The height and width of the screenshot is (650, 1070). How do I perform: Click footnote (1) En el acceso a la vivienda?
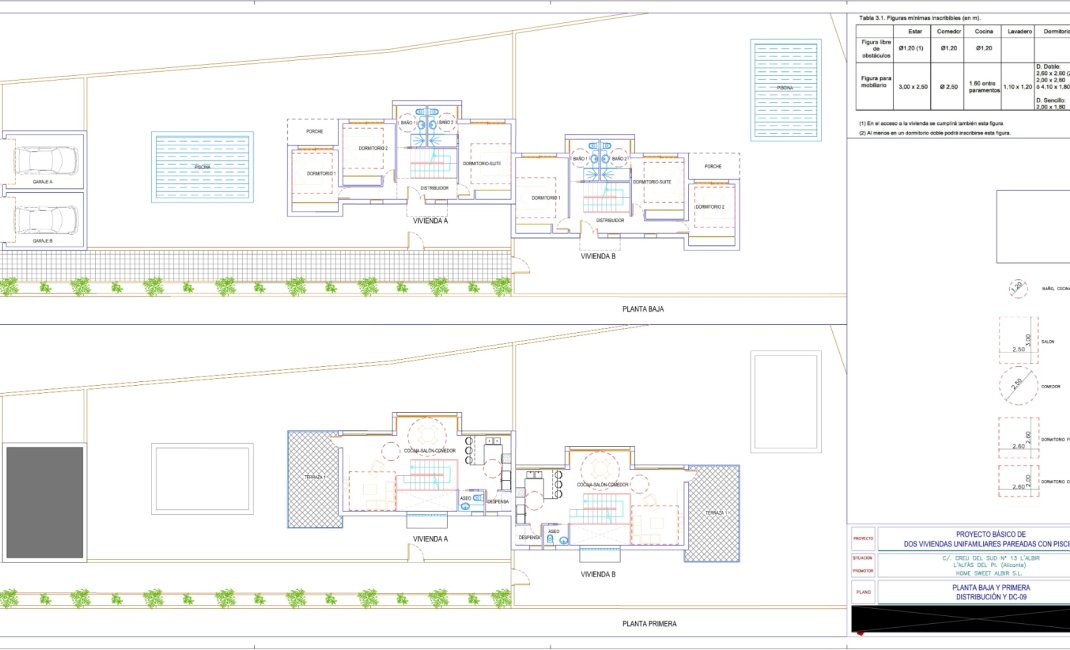click(931, 123)
